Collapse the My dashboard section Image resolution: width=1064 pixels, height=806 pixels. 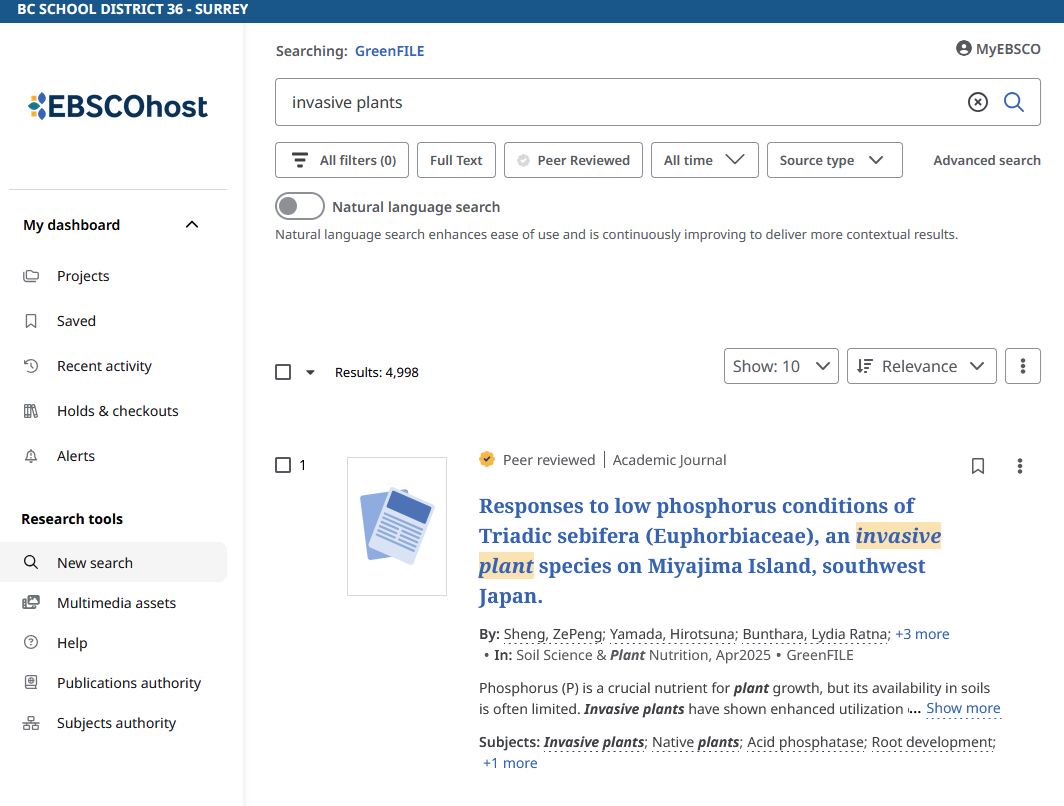(192, 225)
